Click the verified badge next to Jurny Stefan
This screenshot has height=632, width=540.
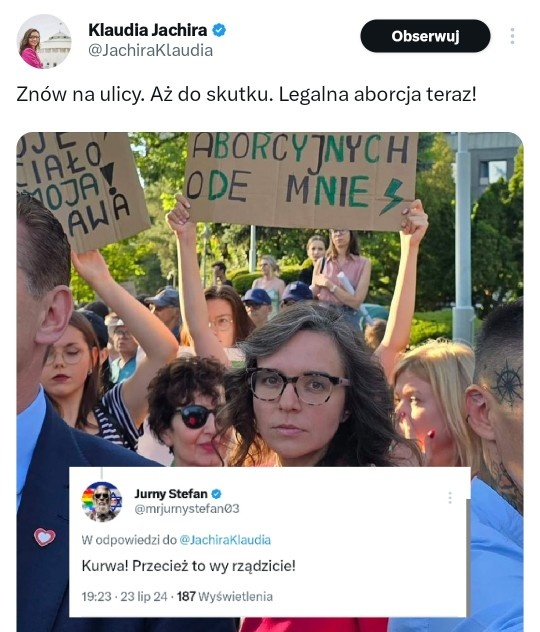coord(216,494)
